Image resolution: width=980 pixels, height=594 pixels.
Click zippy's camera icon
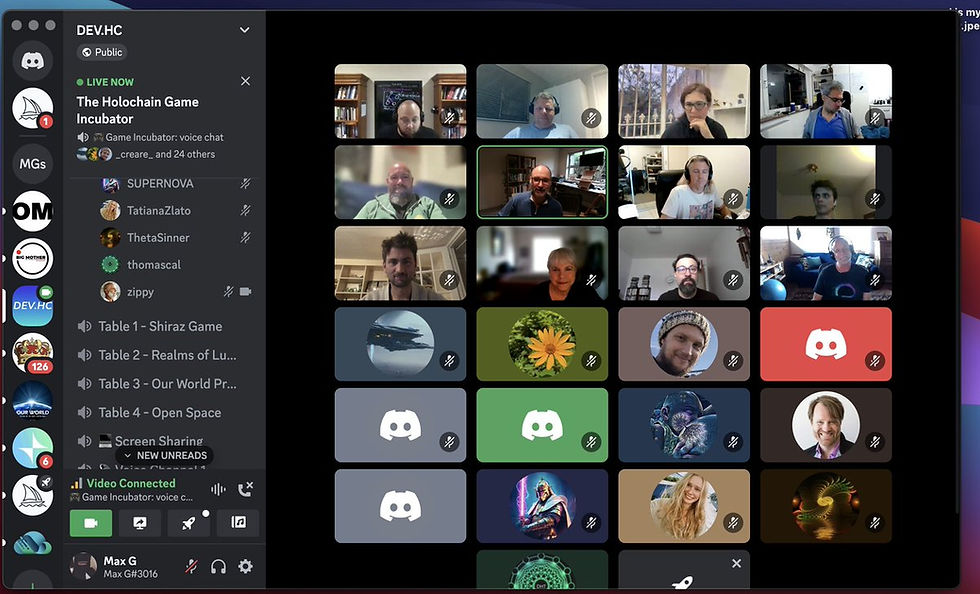246,291
